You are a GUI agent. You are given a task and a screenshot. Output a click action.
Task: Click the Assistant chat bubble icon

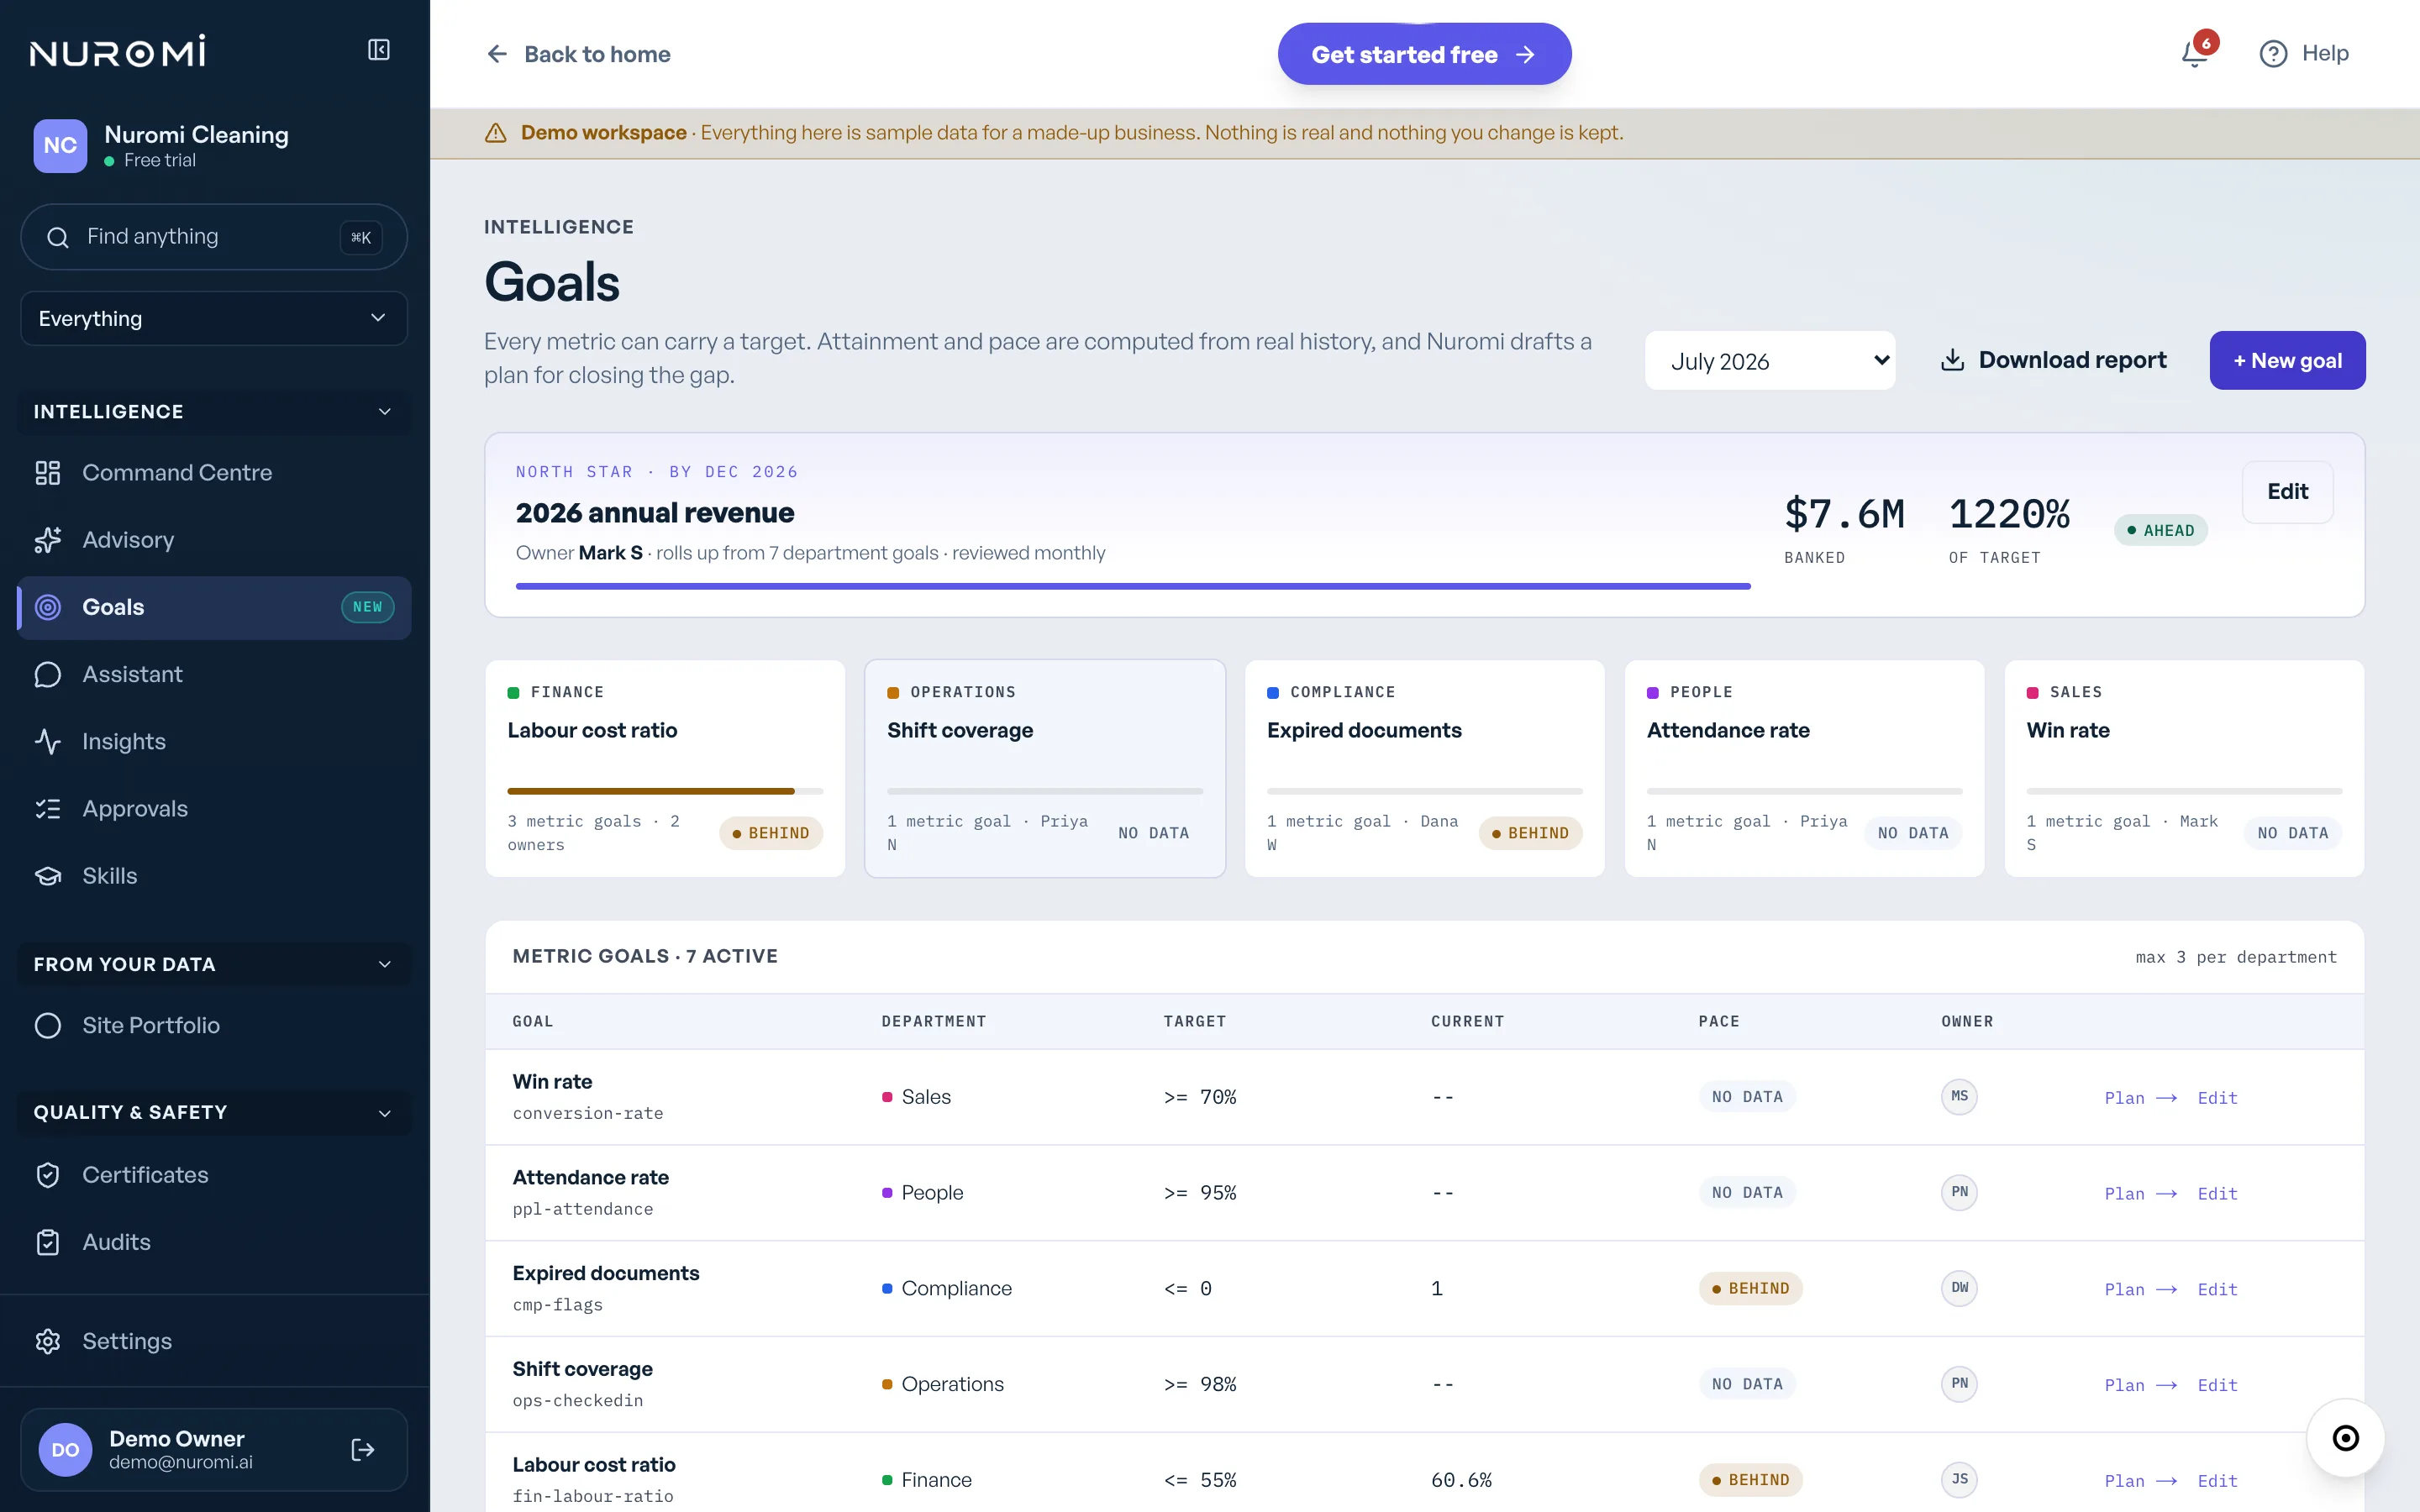[48, 674]
